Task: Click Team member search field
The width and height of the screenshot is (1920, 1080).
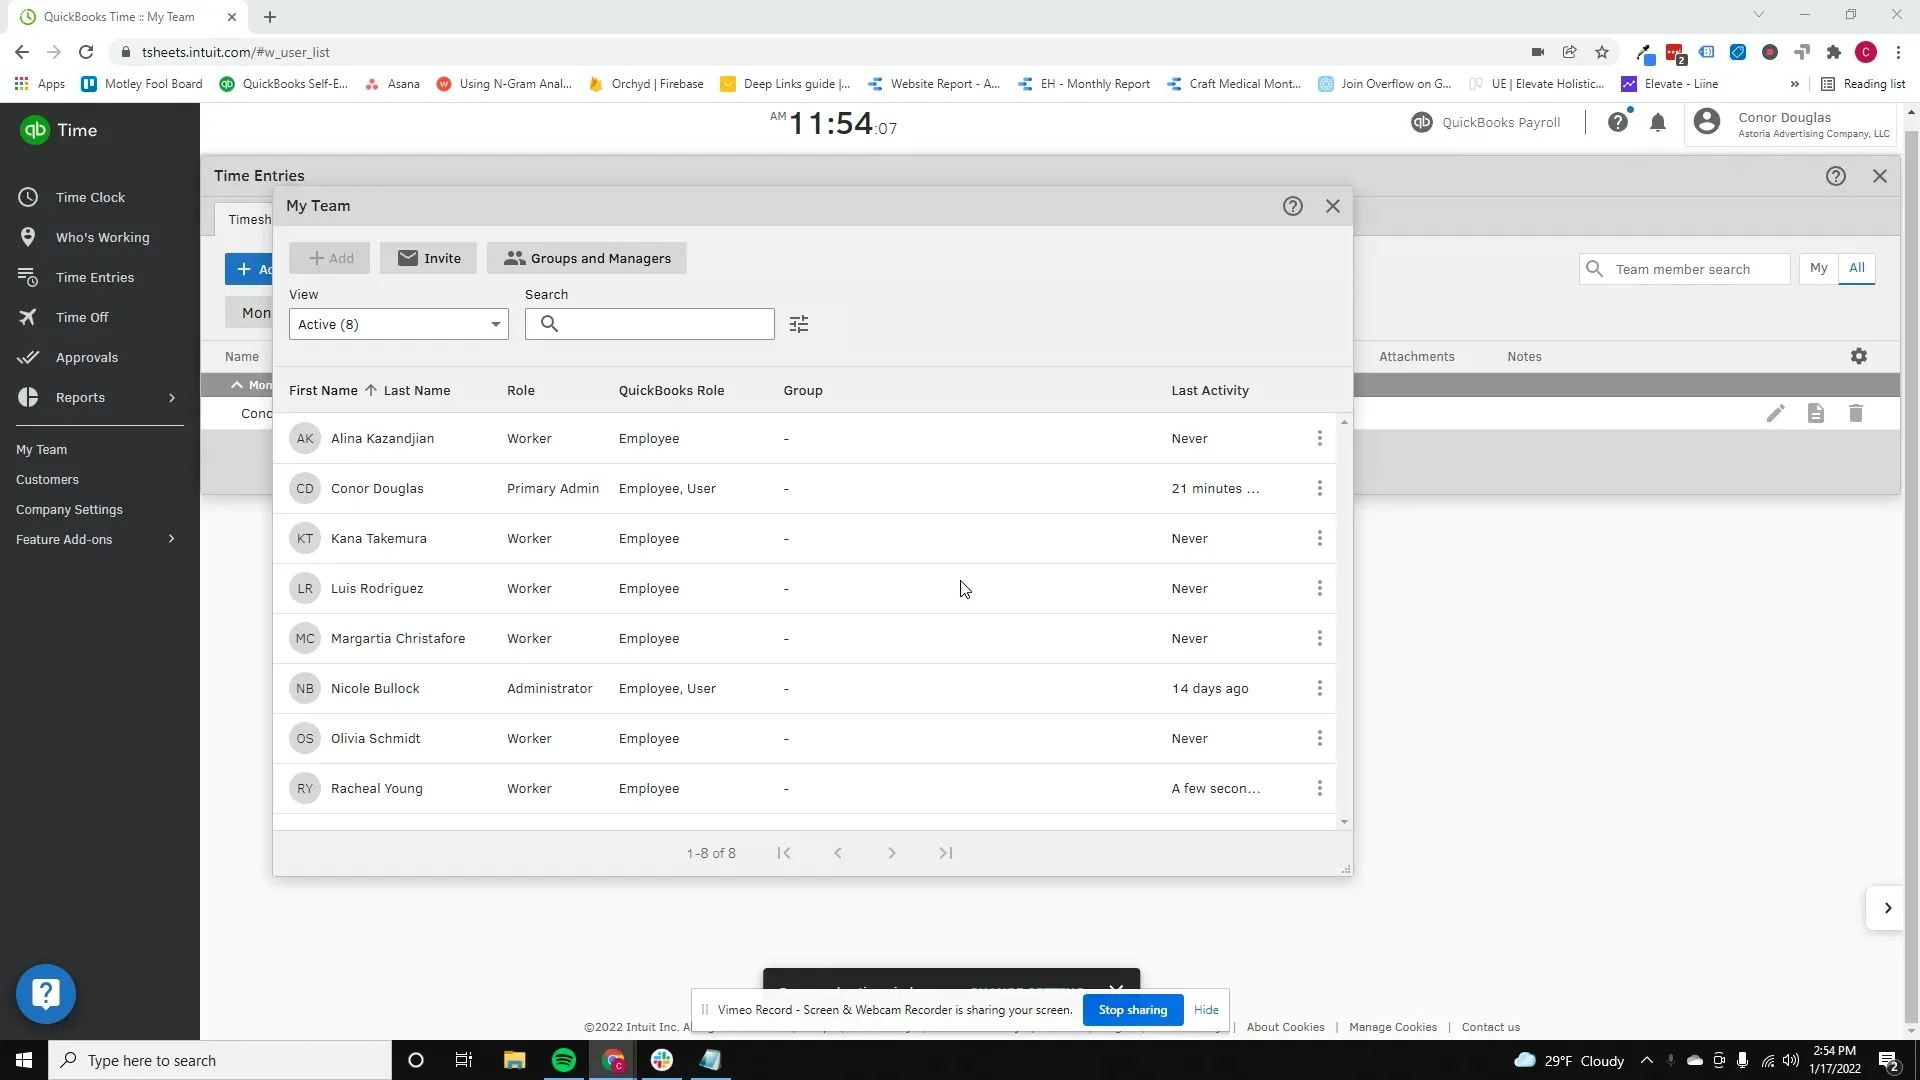Action: (x=1685, y=269)
